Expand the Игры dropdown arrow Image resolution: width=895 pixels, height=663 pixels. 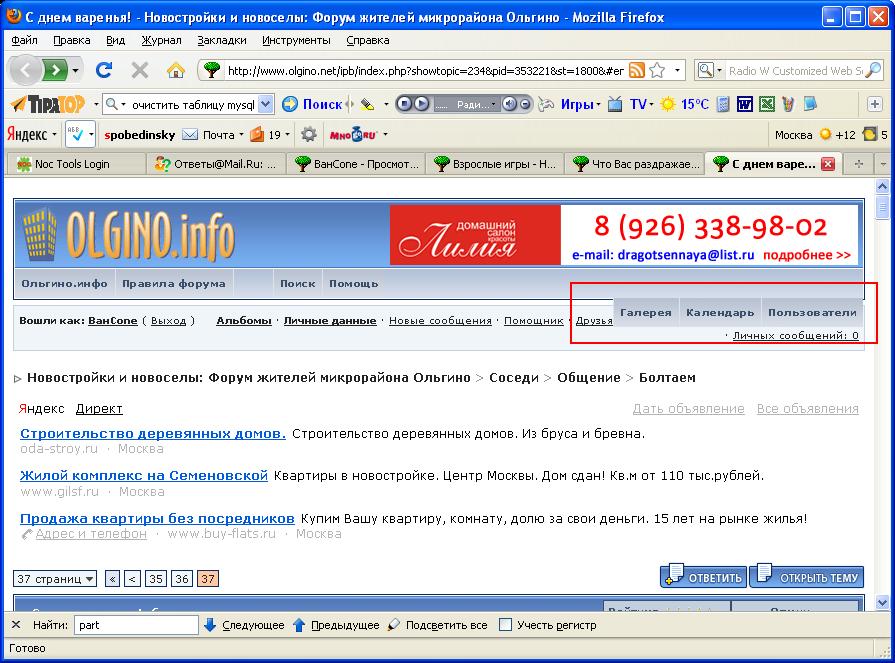[598, 105]
